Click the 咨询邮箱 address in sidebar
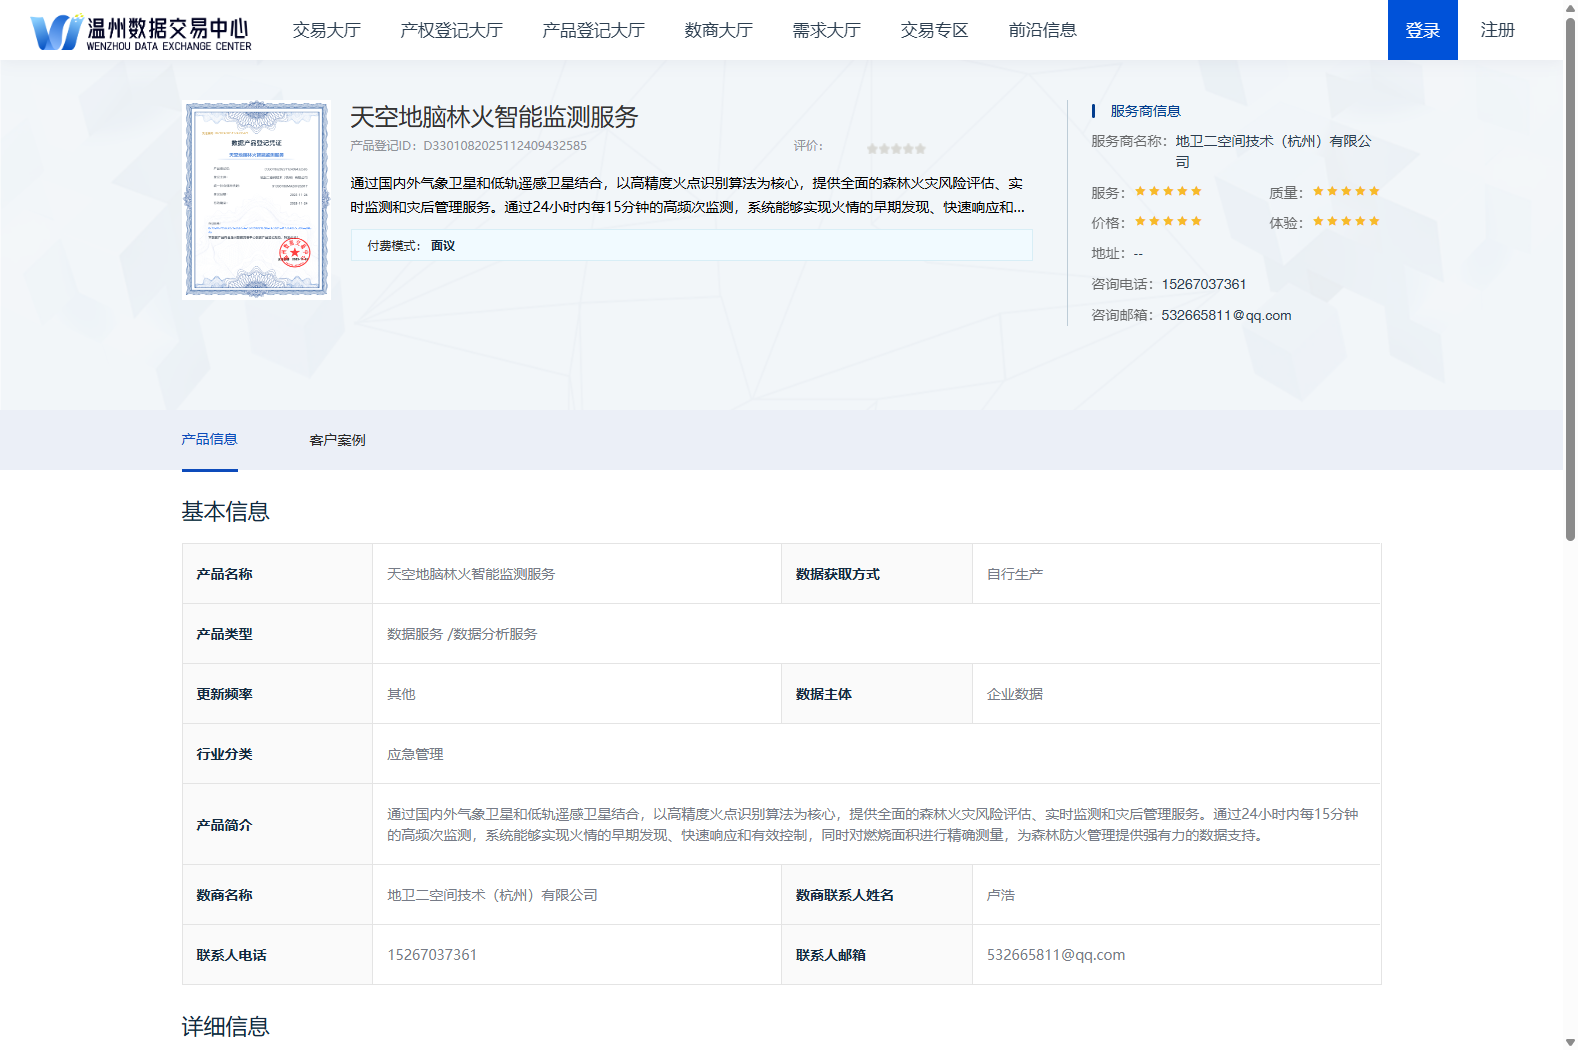This screenshot has height=1050, width=1578. (x=1226, y=315)
